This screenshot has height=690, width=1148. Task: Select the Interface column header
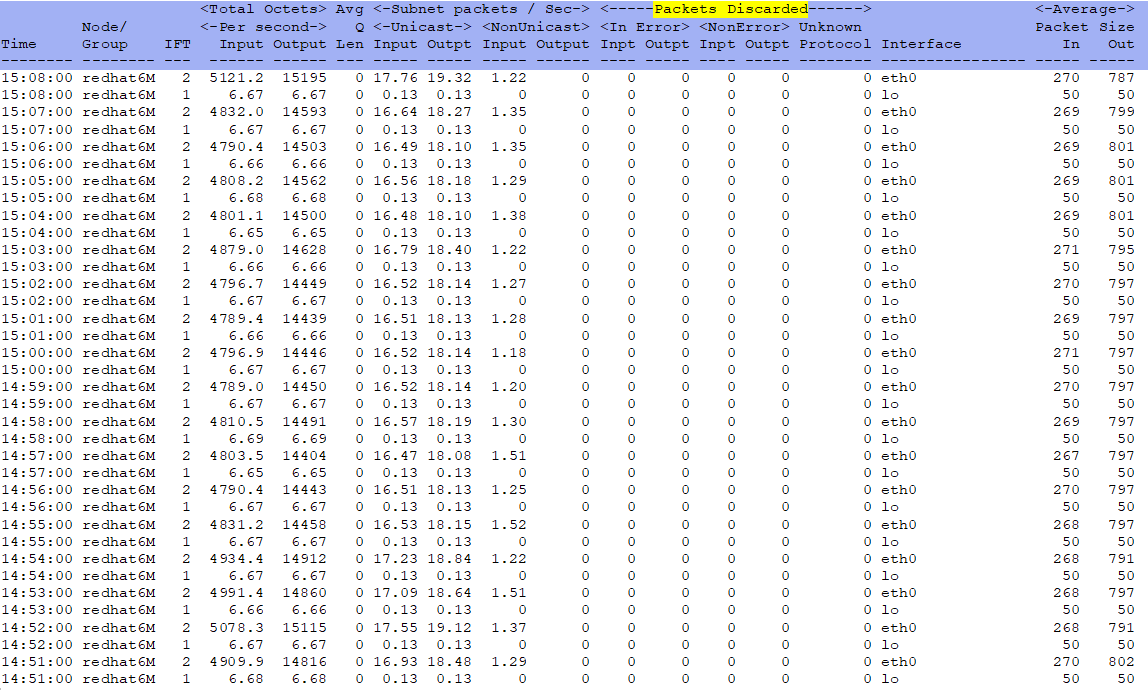click(921, 44)
